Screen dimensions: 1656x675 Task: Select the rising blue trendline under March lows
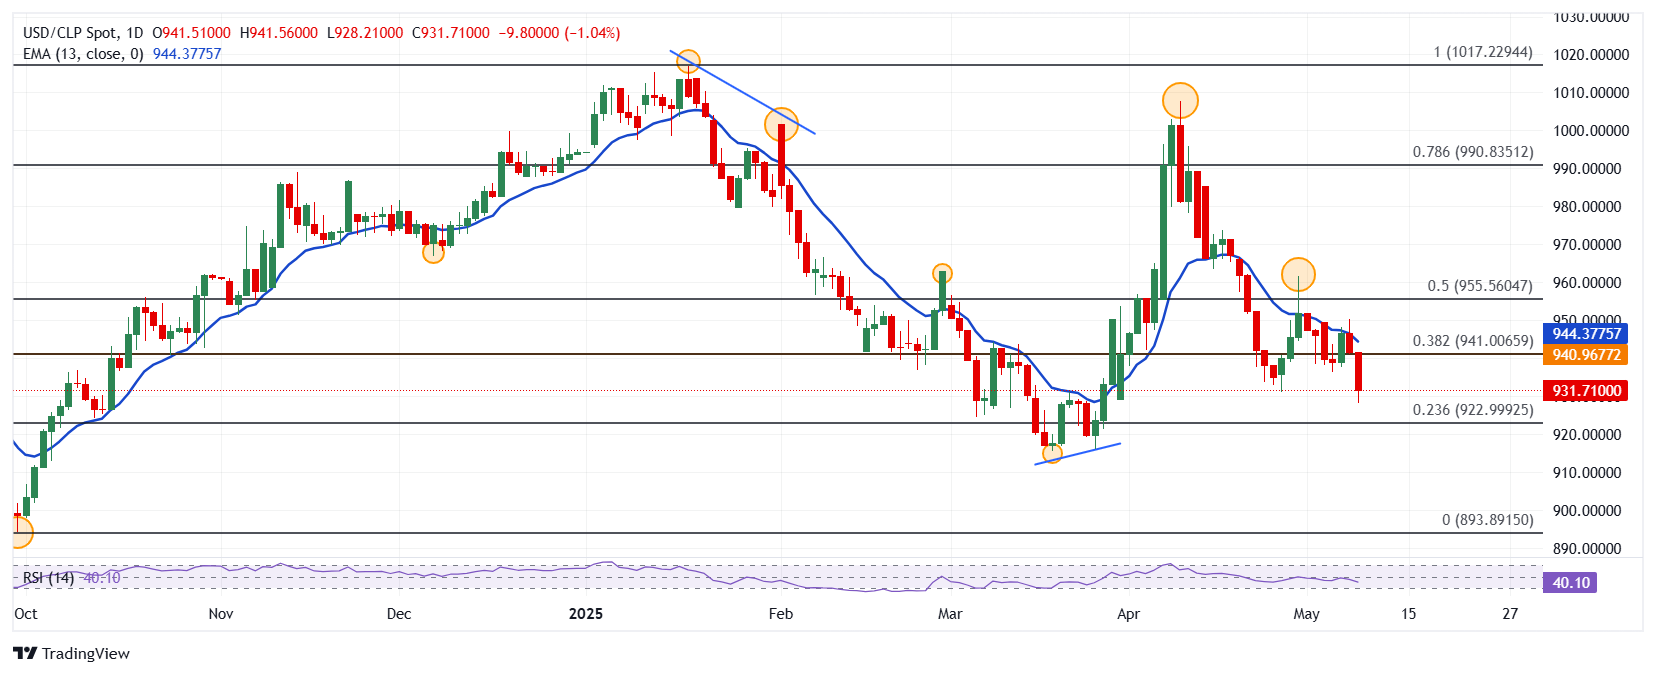click(1078, 454)
